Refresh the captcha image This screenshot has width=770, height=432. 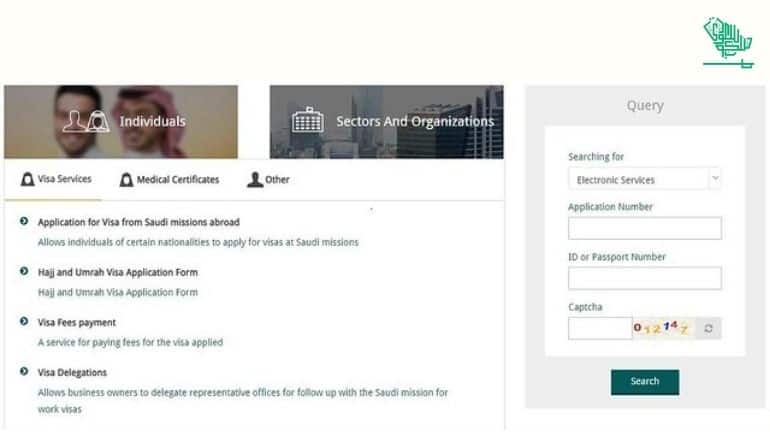coord(708,328)
